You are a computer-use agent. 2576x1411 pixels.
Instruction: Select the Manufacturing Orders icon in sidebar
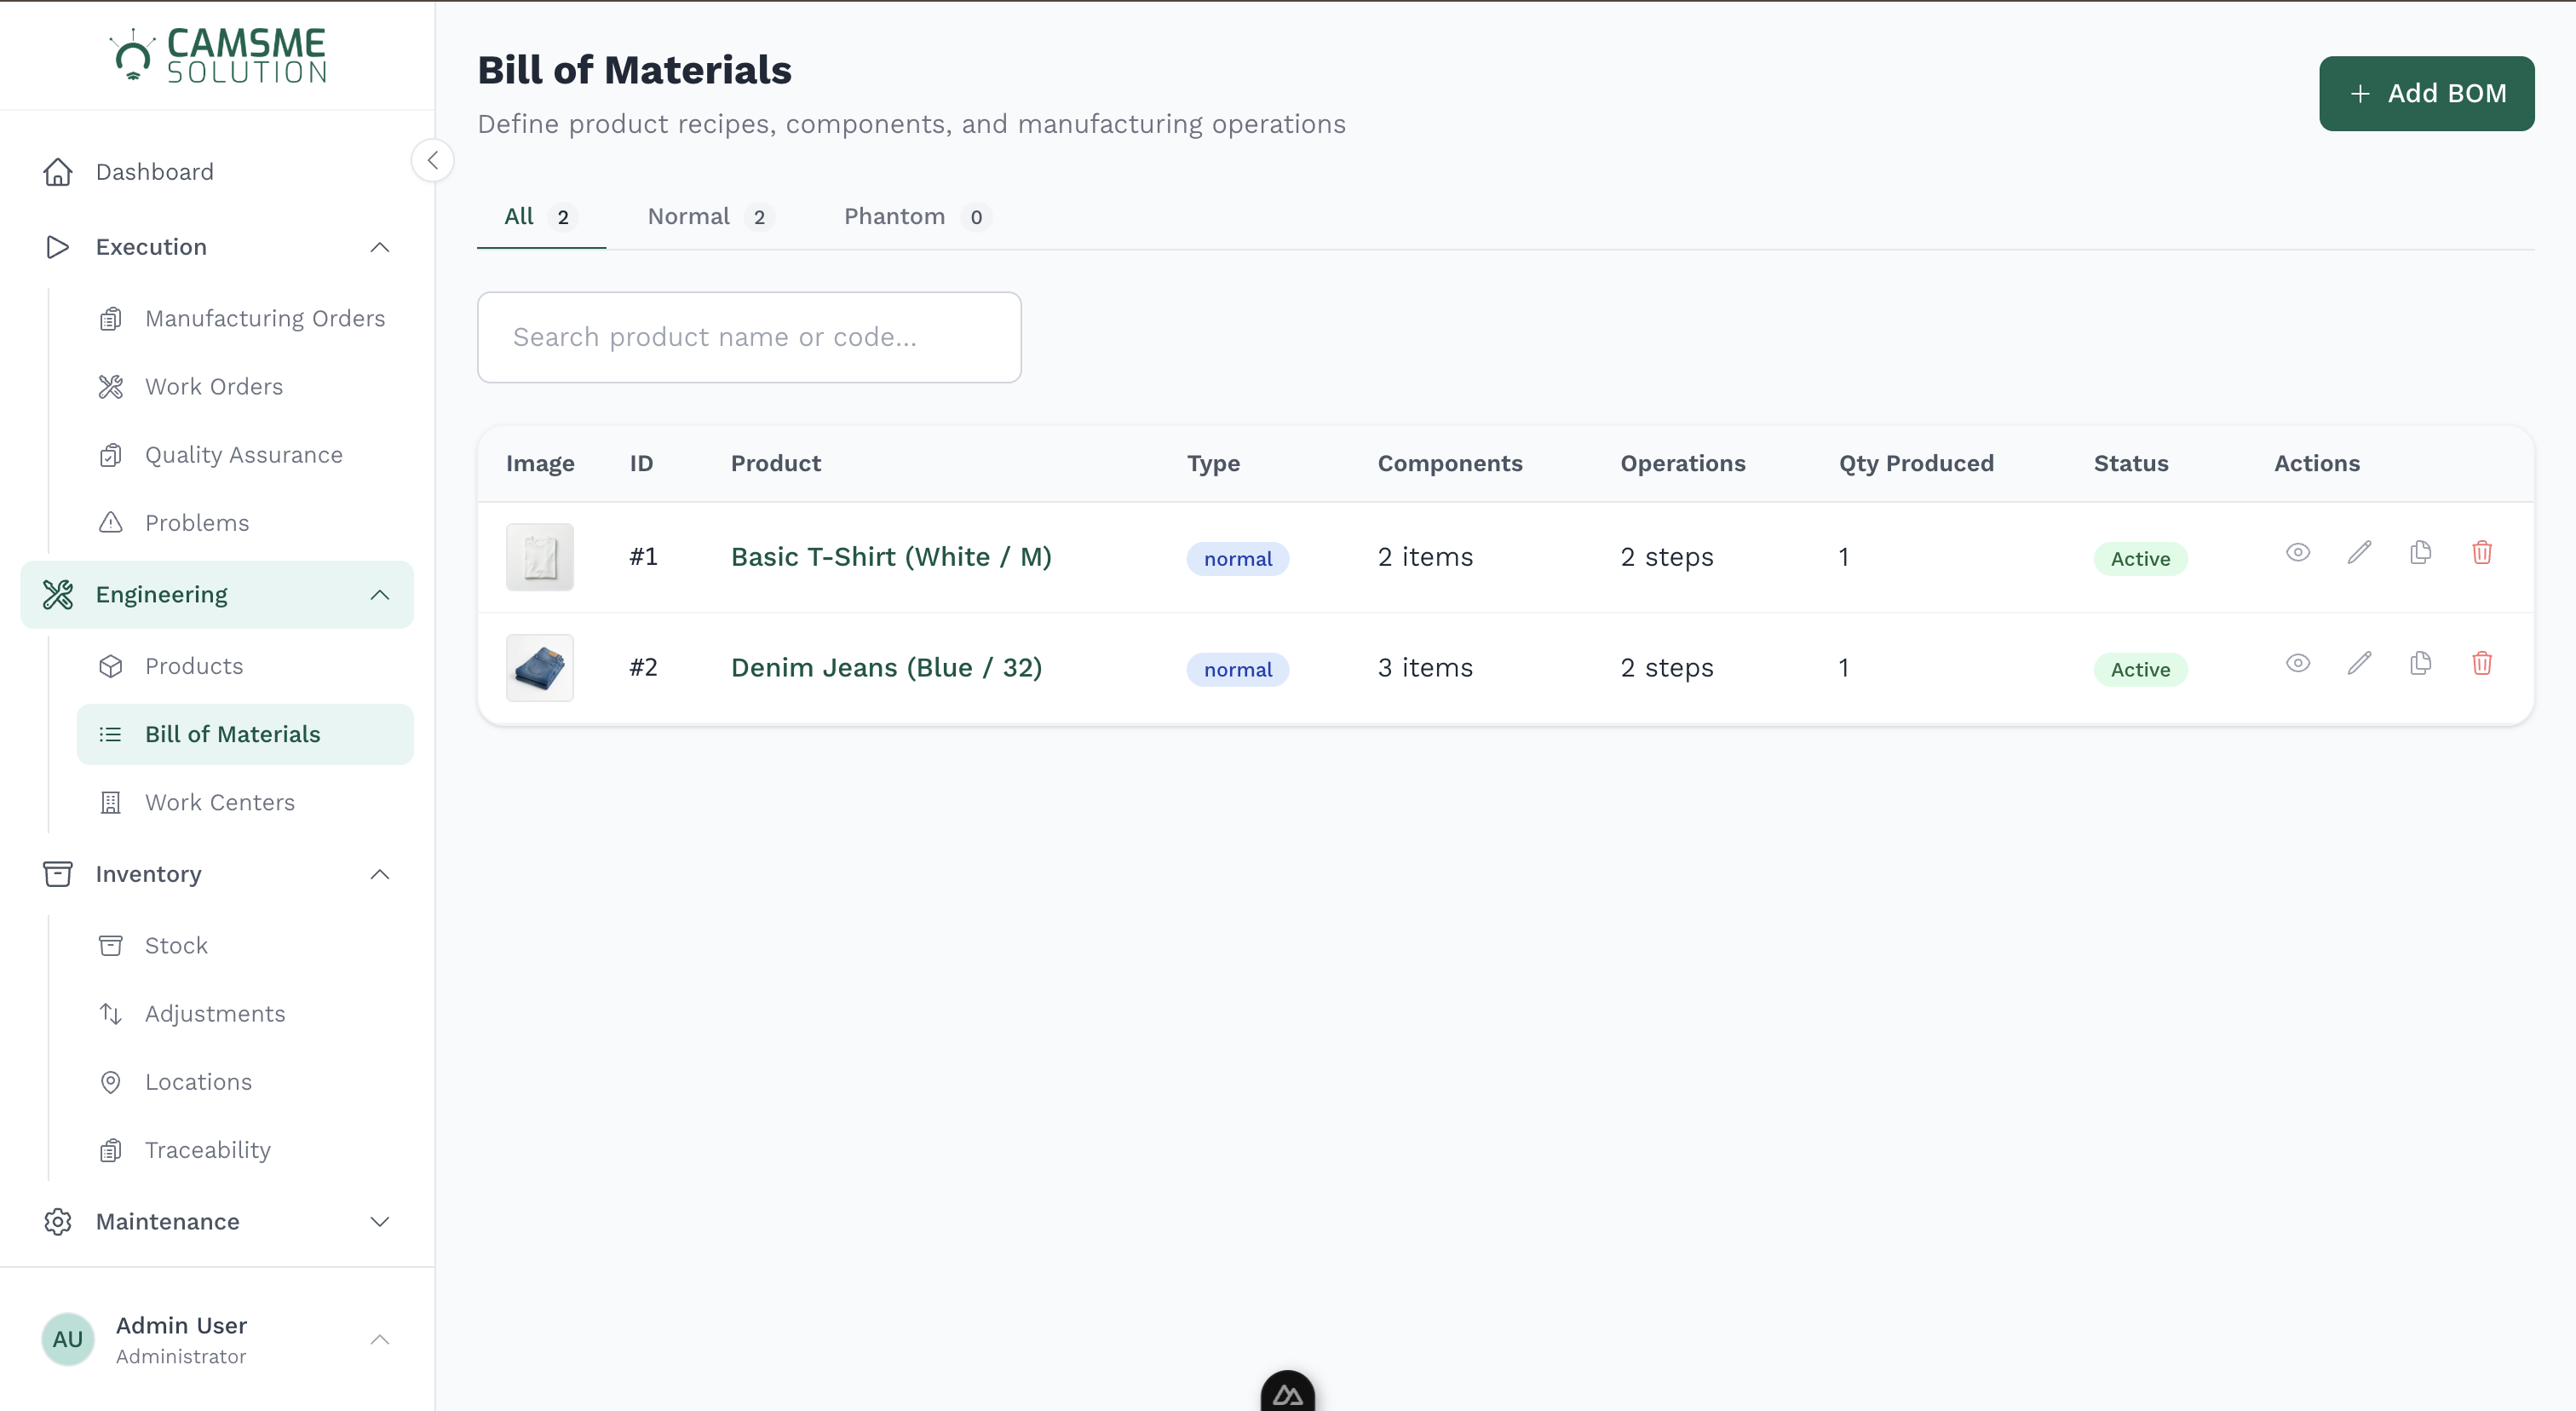(x=110, y=318)
